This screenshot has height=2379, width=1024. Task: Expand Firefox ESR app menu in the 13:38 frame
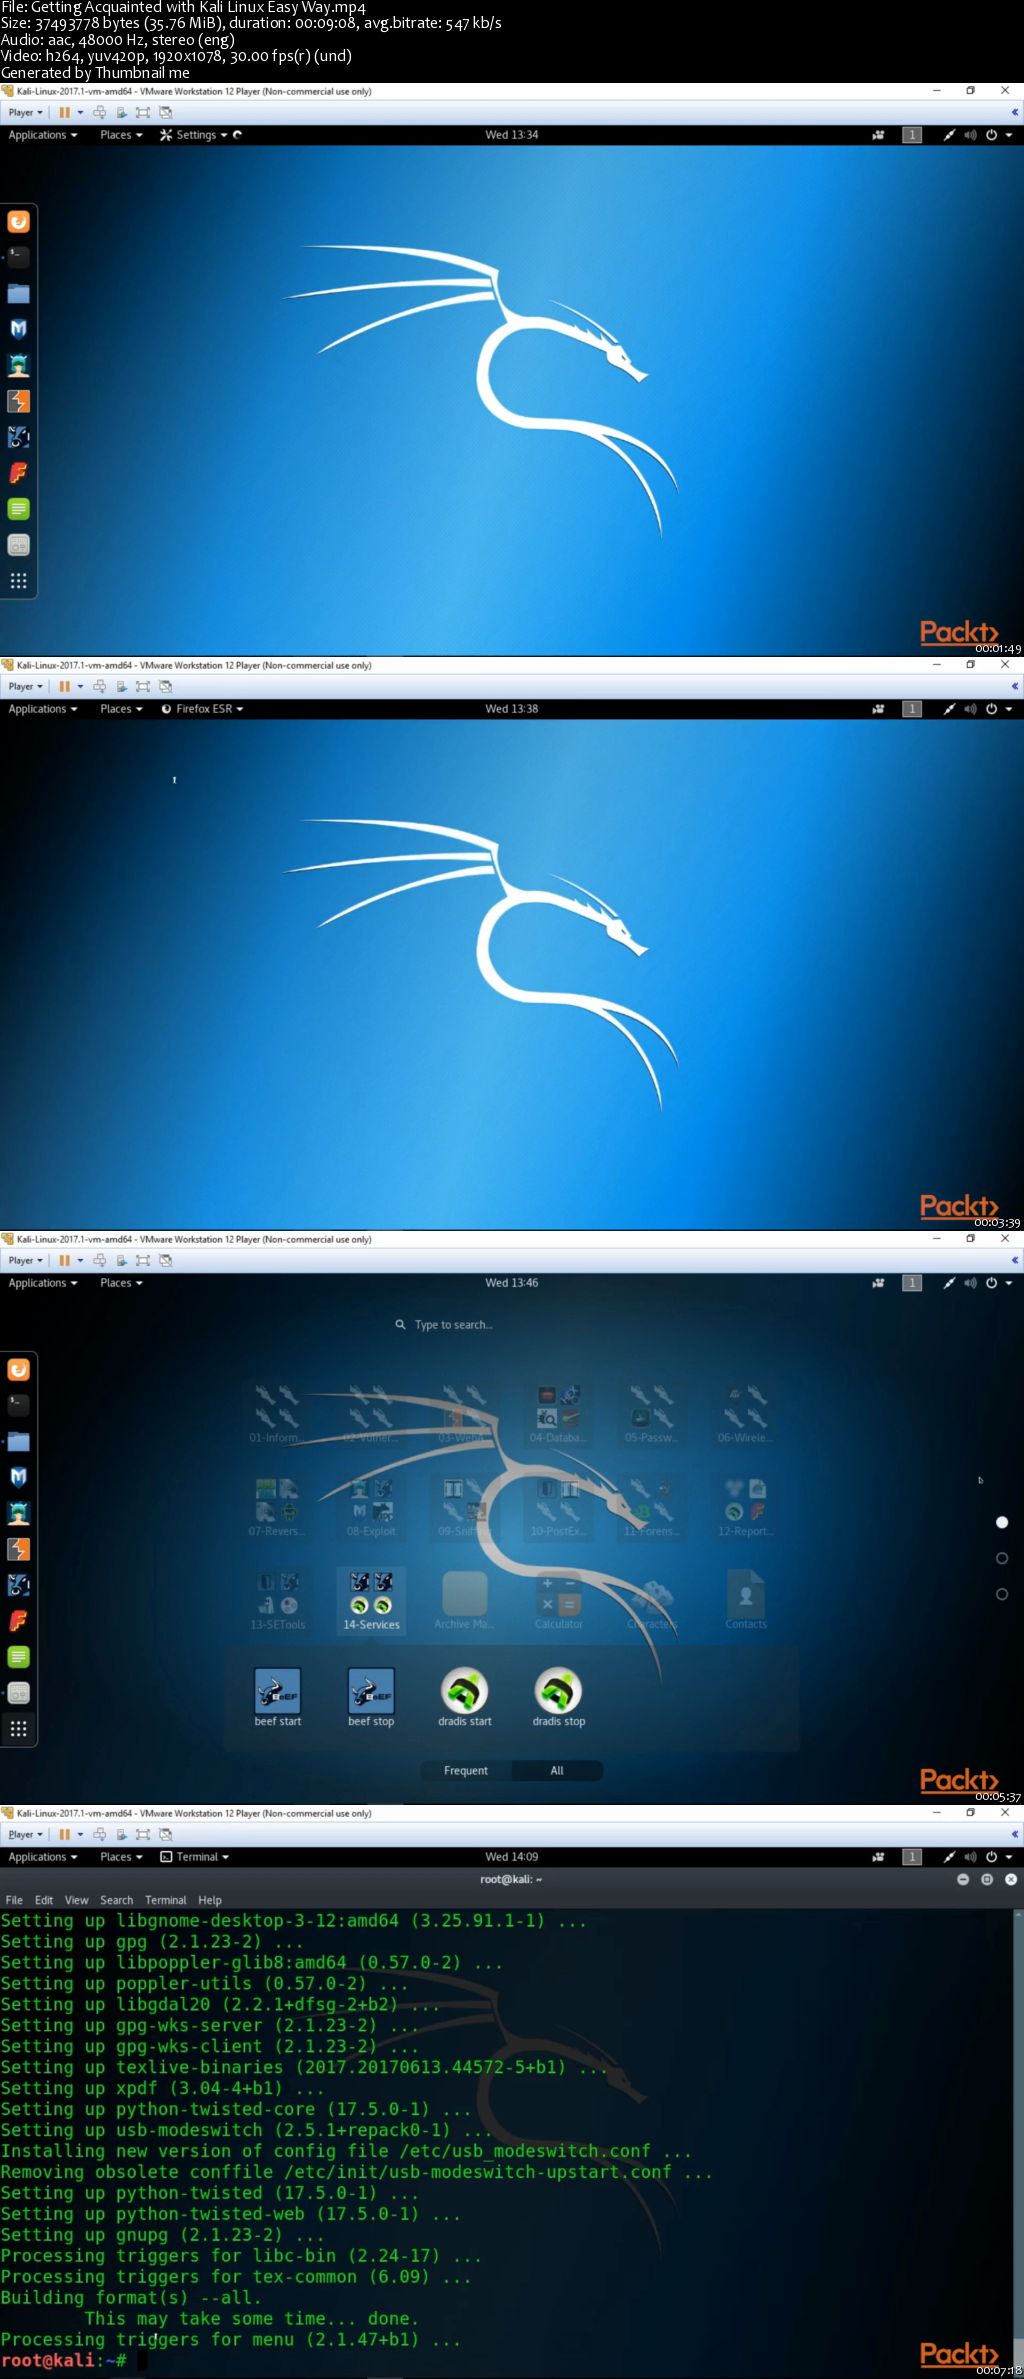click(202, 709)
